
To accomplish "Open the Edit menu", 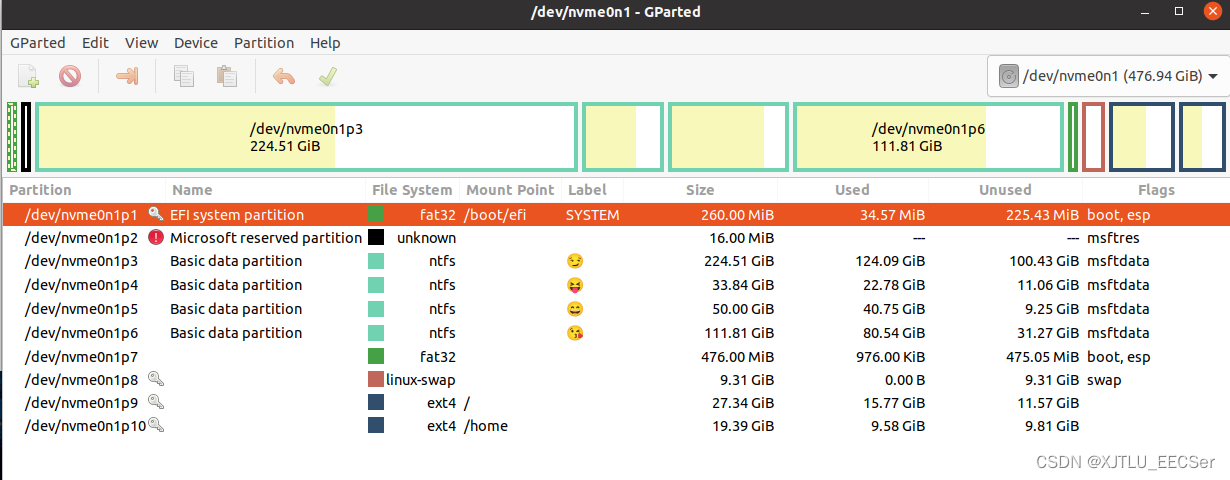I will click(x=96, y=43).
